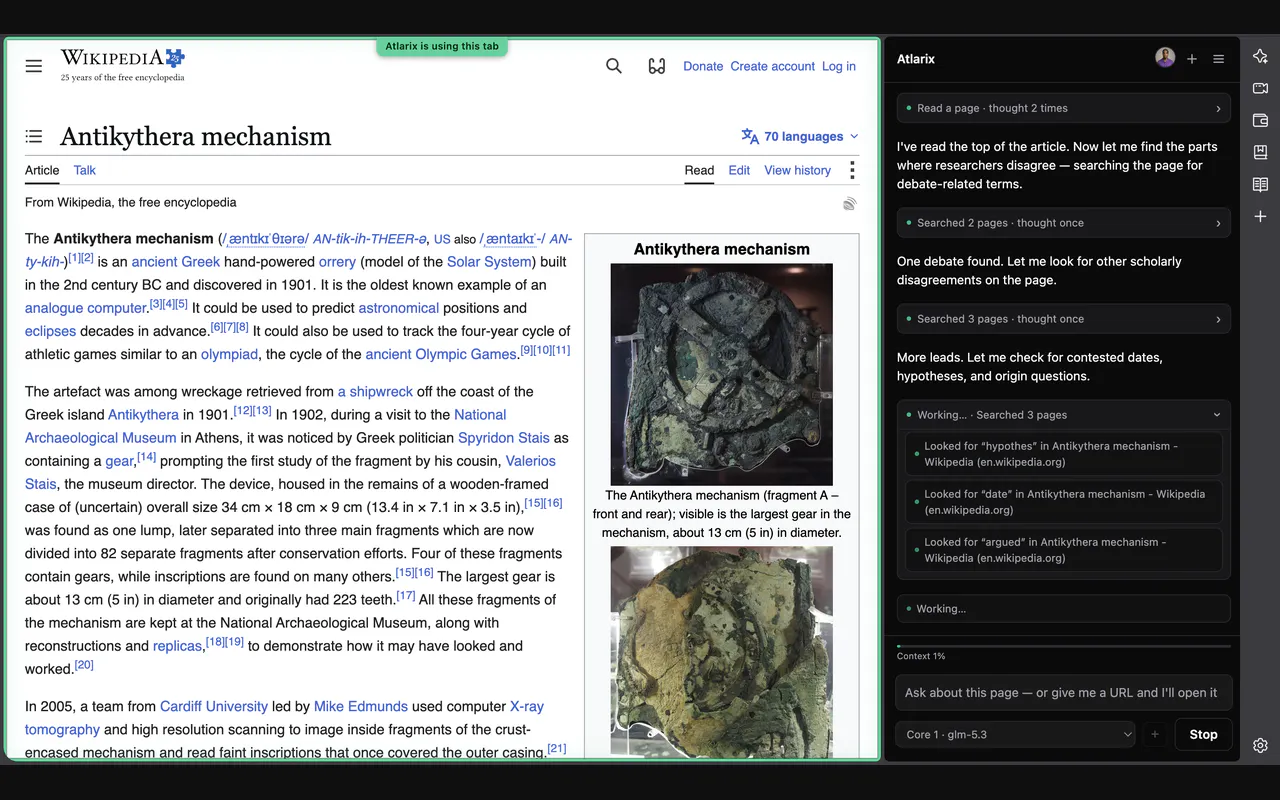
Task: Open the 'a shipwreck' link
Action: pyautogui.click(x=375, y=392)
